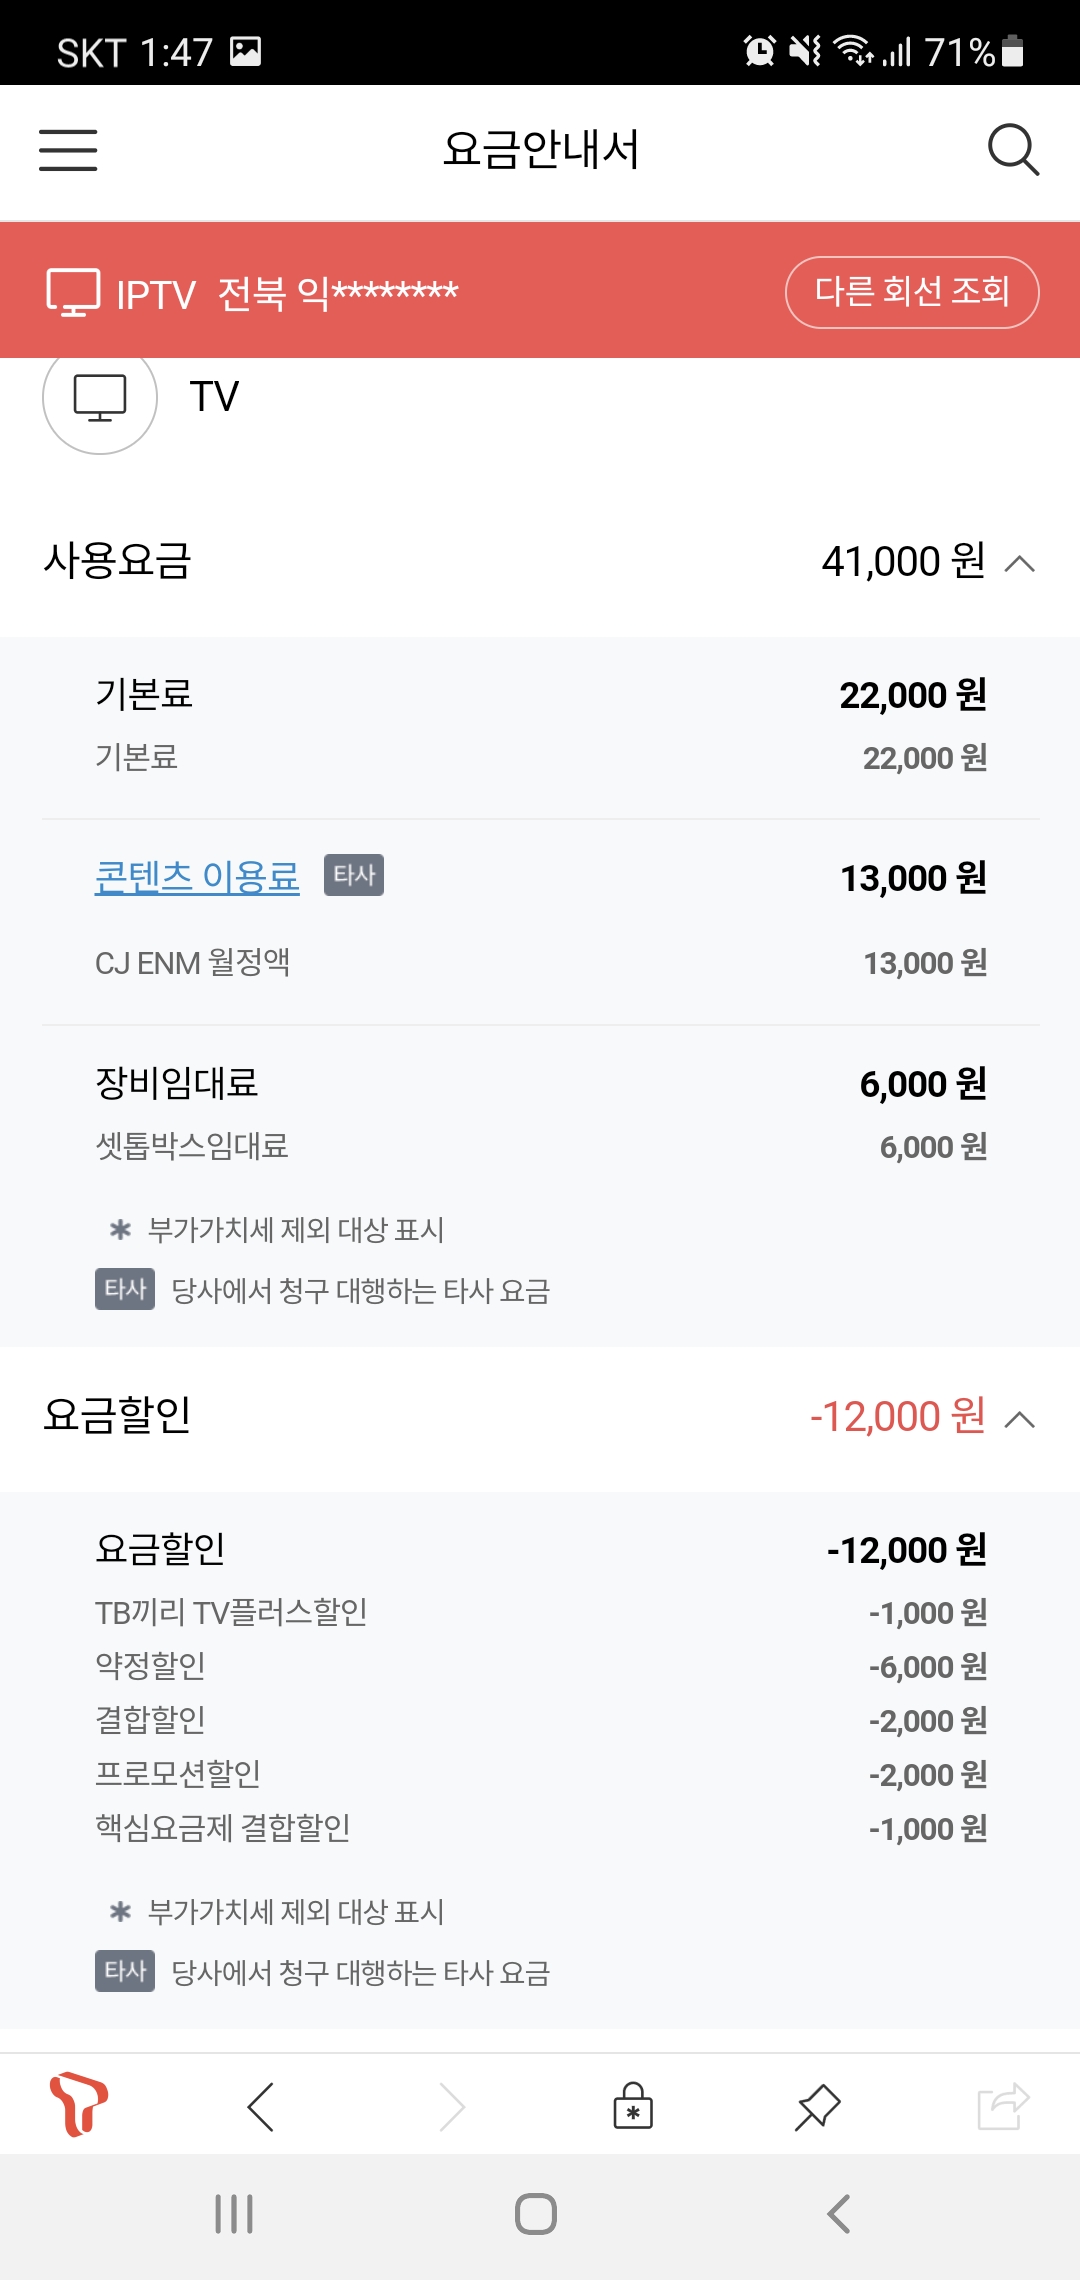Select the CJ ENM 월정액 row
Viewport: 1080px width, 2280px height.
point(540,963)
